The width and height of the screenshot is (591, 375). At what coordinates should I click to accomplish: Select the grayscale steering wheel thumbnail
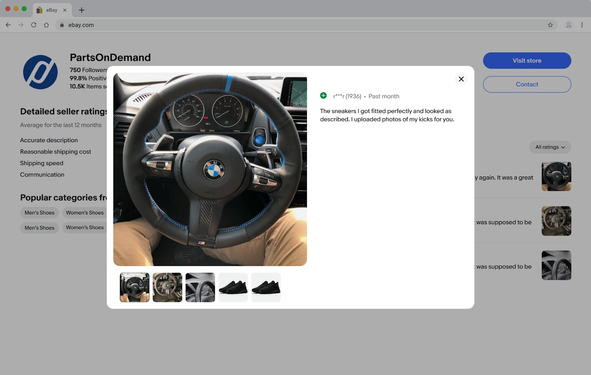200,287
